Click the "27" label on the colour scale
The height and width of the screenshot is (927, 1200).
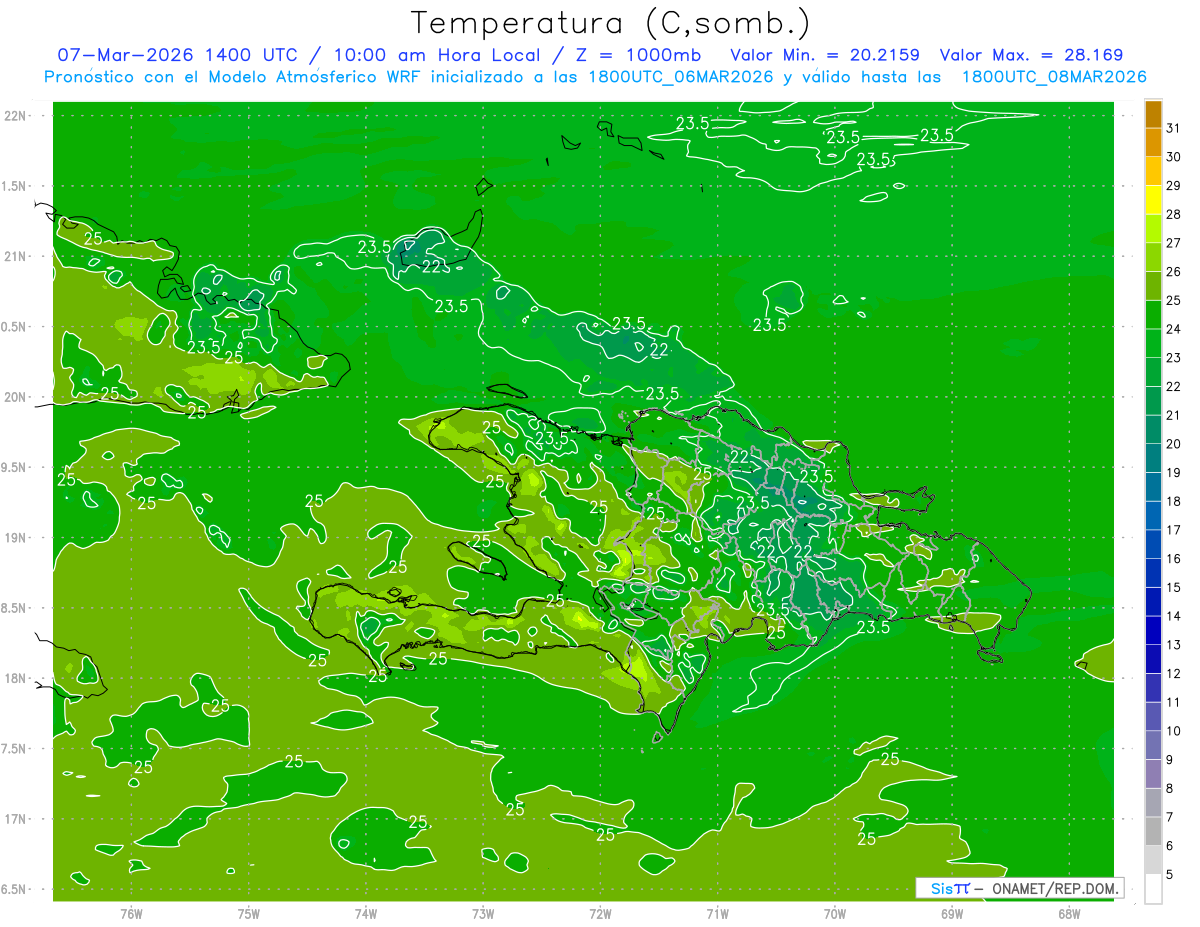coord(1174,243)
